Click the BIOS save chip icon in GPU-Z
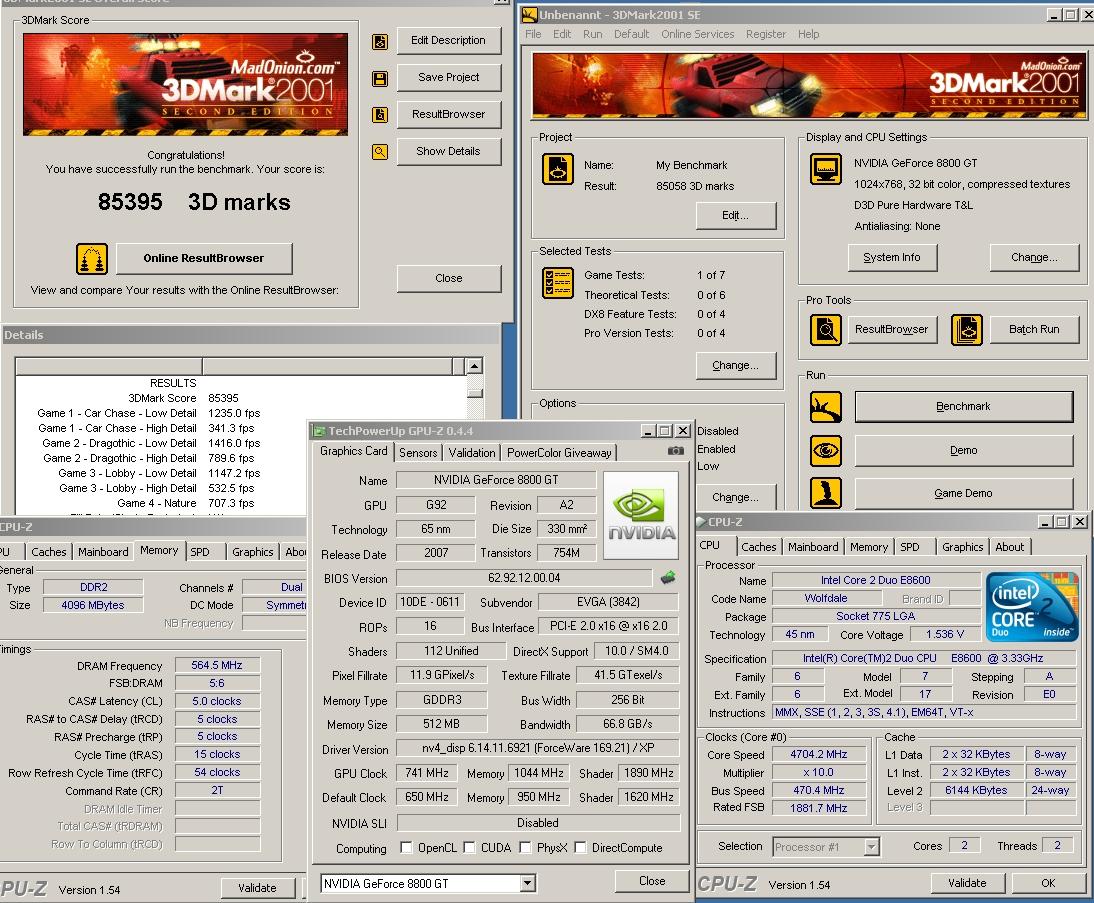 click(668, 577)
